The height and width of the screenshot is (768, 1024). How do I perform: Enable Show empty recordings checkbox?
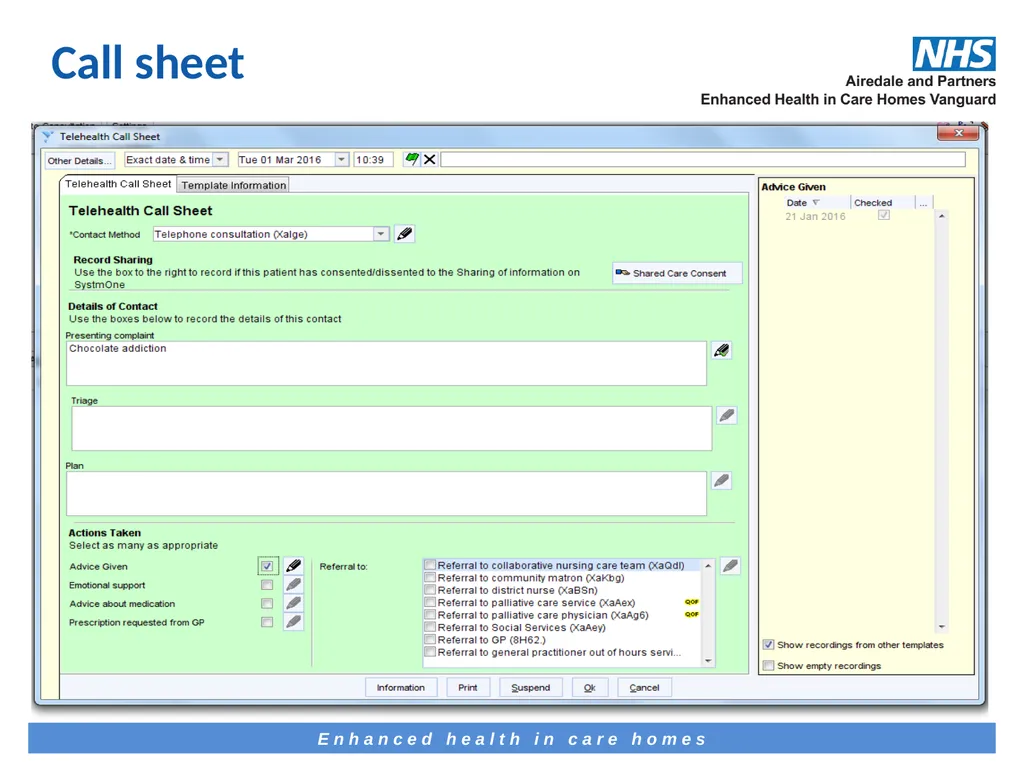point(769,665)
